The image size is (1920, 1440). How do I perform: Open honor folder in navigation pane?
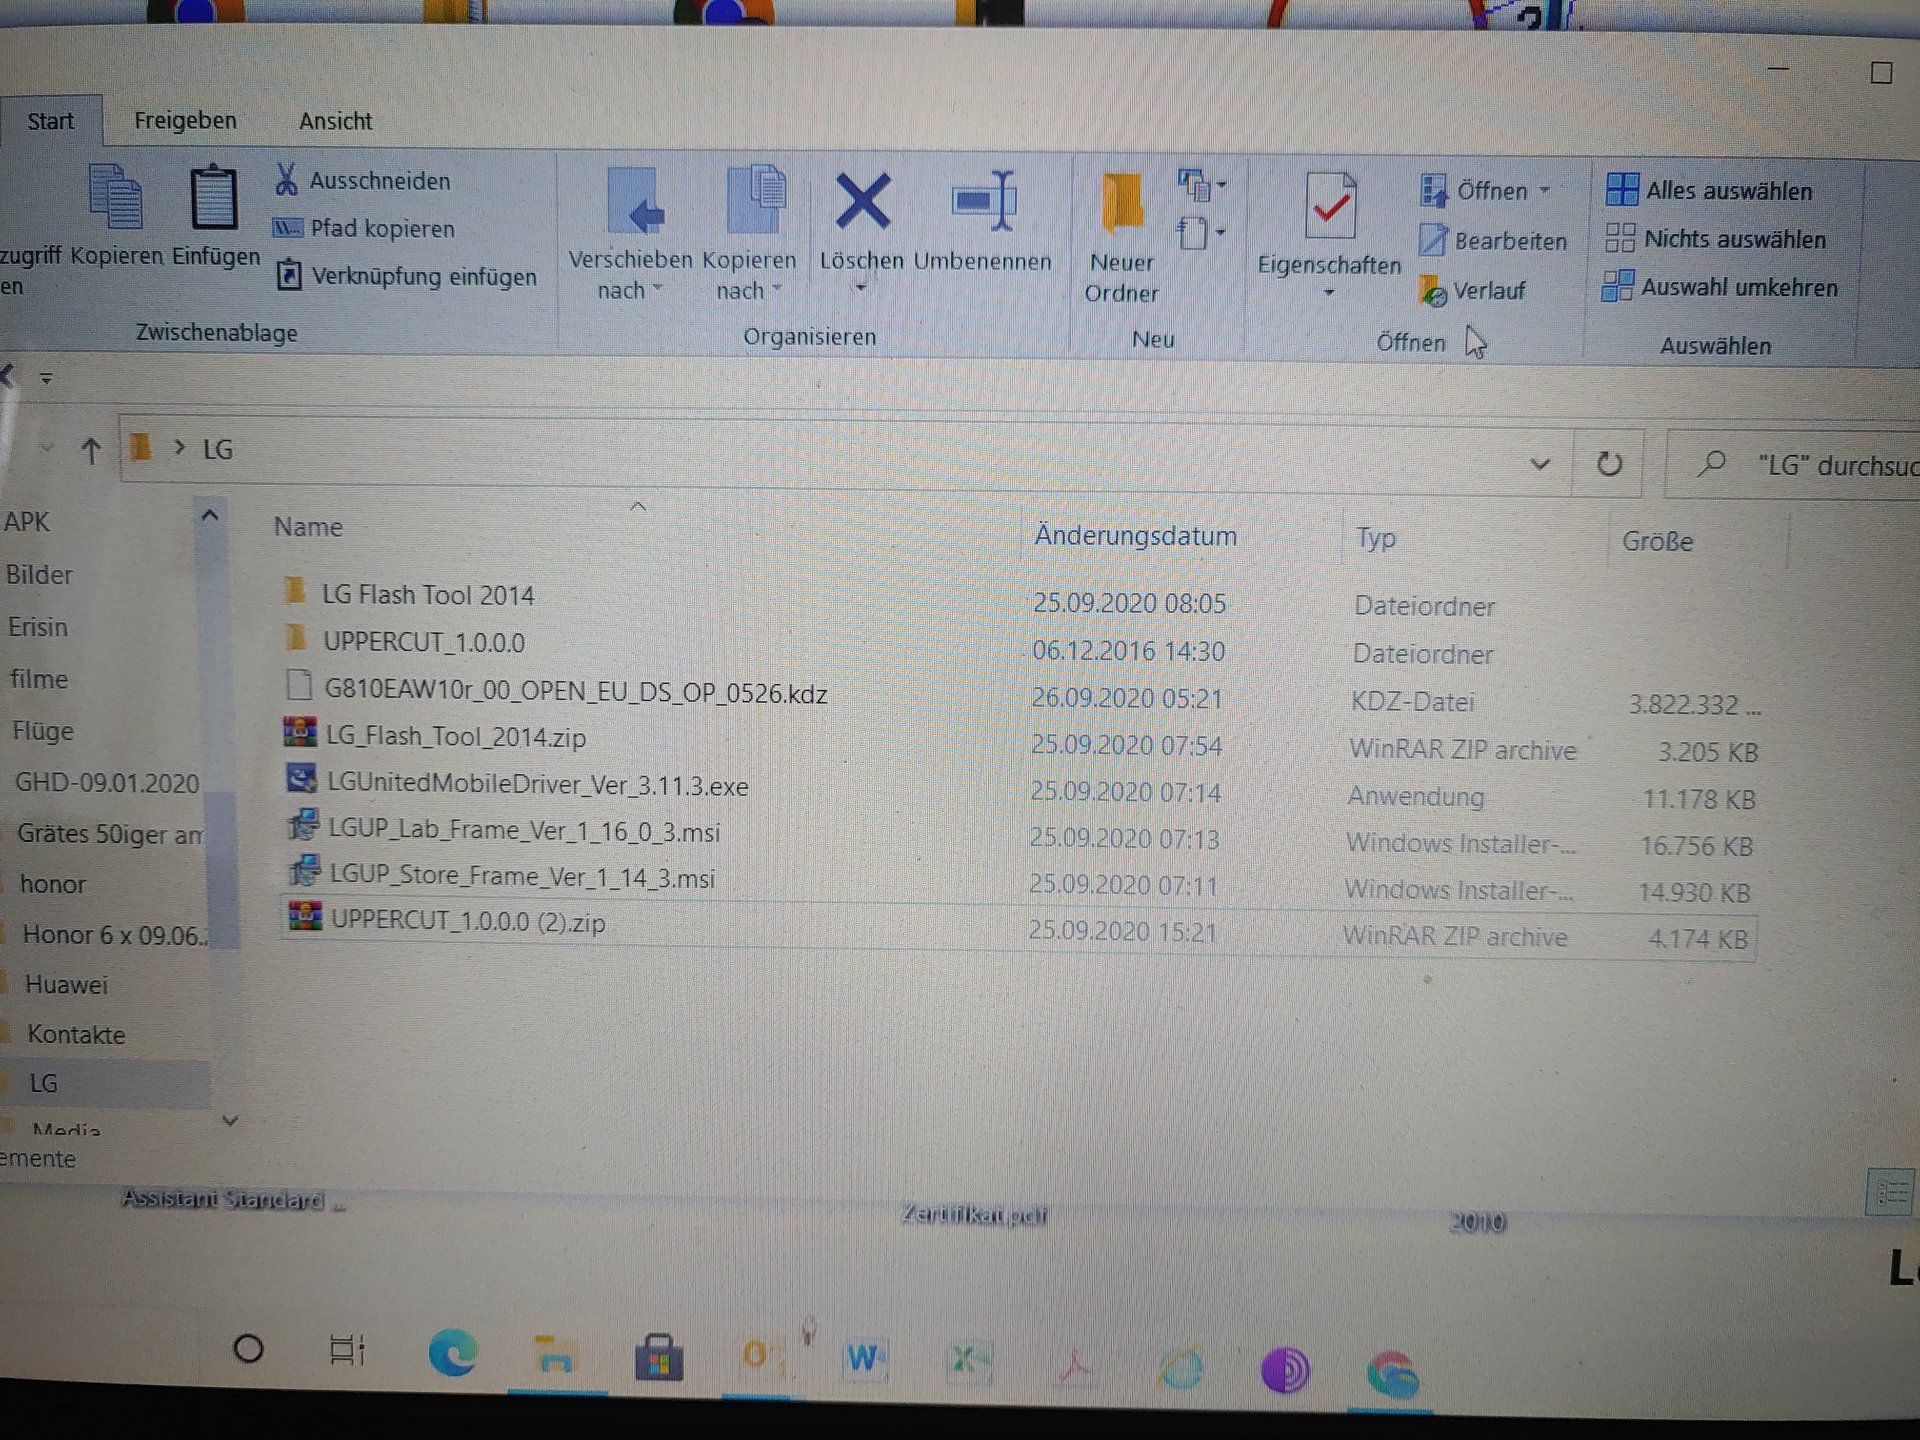point(52,884)
